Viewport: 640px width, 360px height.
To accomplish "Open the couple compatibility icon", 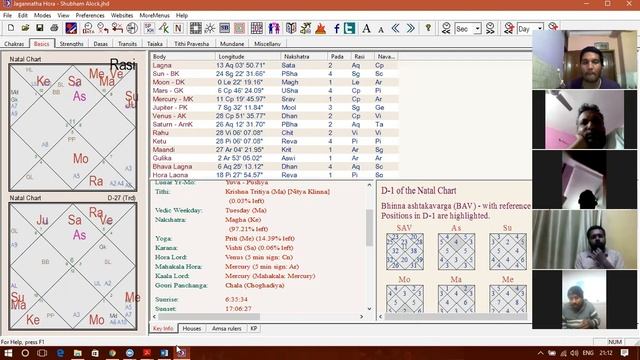I will [x=274, y=28].
